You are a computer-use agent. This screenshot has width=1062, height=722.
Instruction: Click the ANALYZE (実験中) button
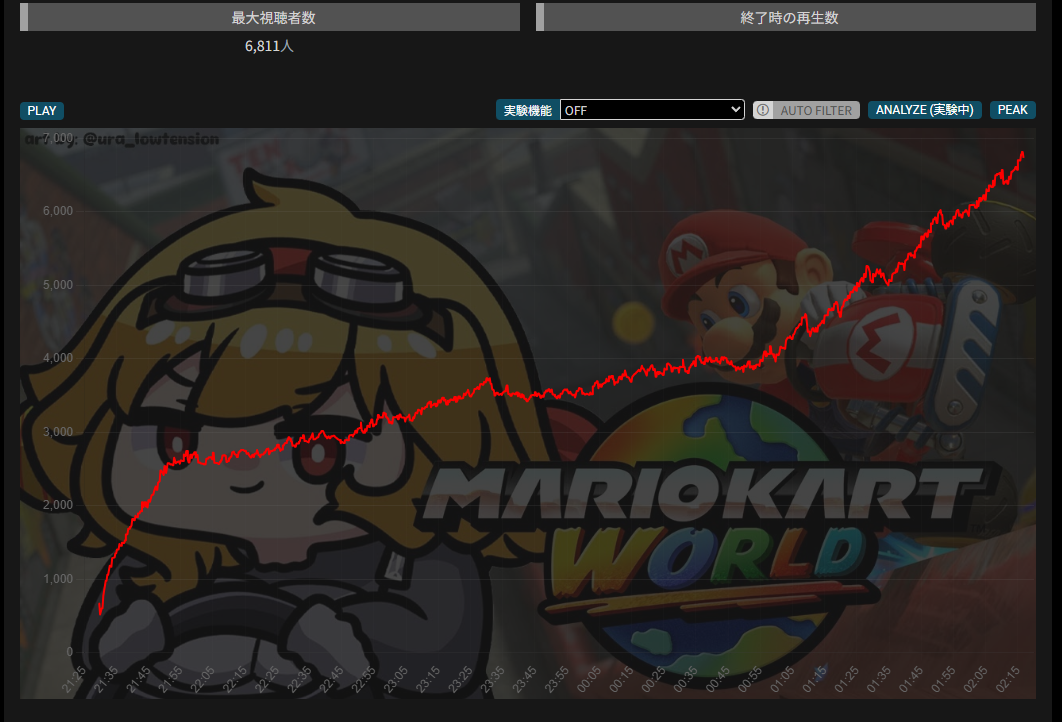925,110
